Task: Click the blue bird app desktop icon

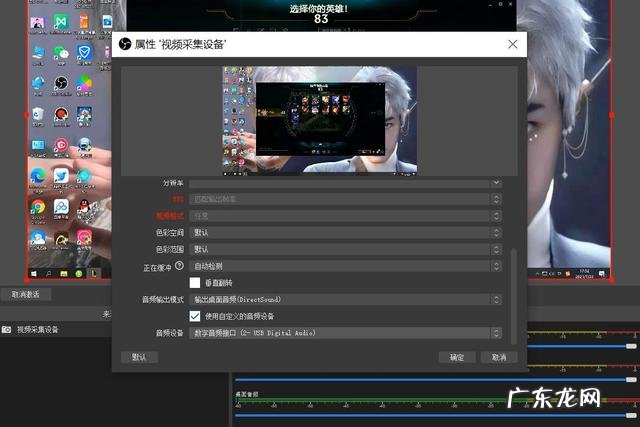Action: click(x=61, y=176)
